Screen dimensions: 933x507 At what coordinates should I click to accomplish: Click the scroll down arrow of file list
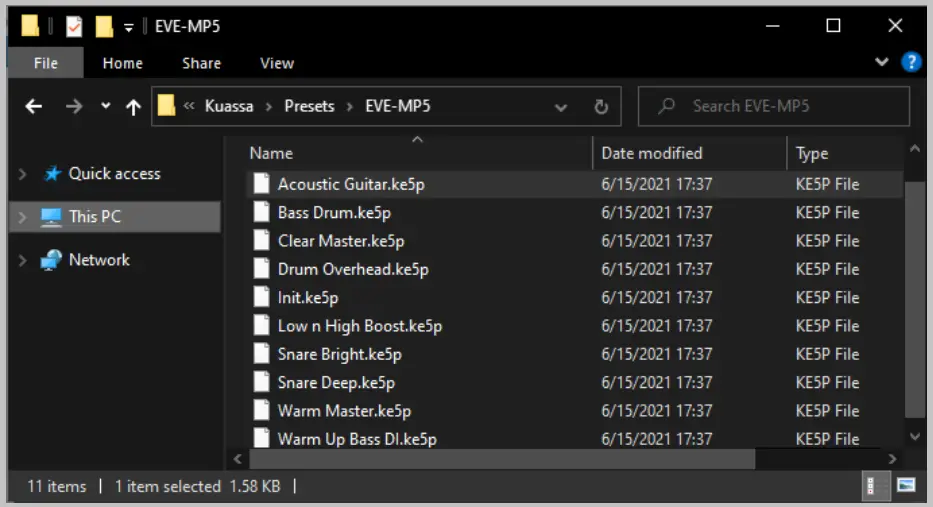[915, 437]
